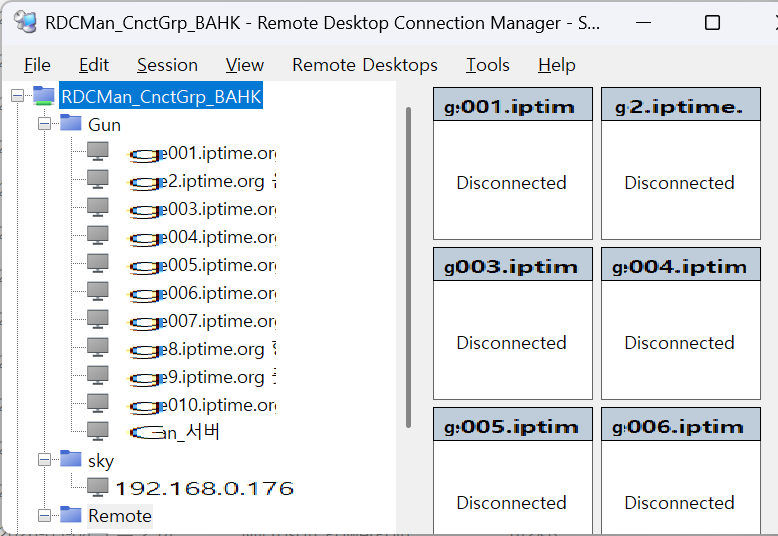Click the tree panel vertical scrollbar
Image resolution: width=778 pixels, height=536 pixels.
(408, 267)
